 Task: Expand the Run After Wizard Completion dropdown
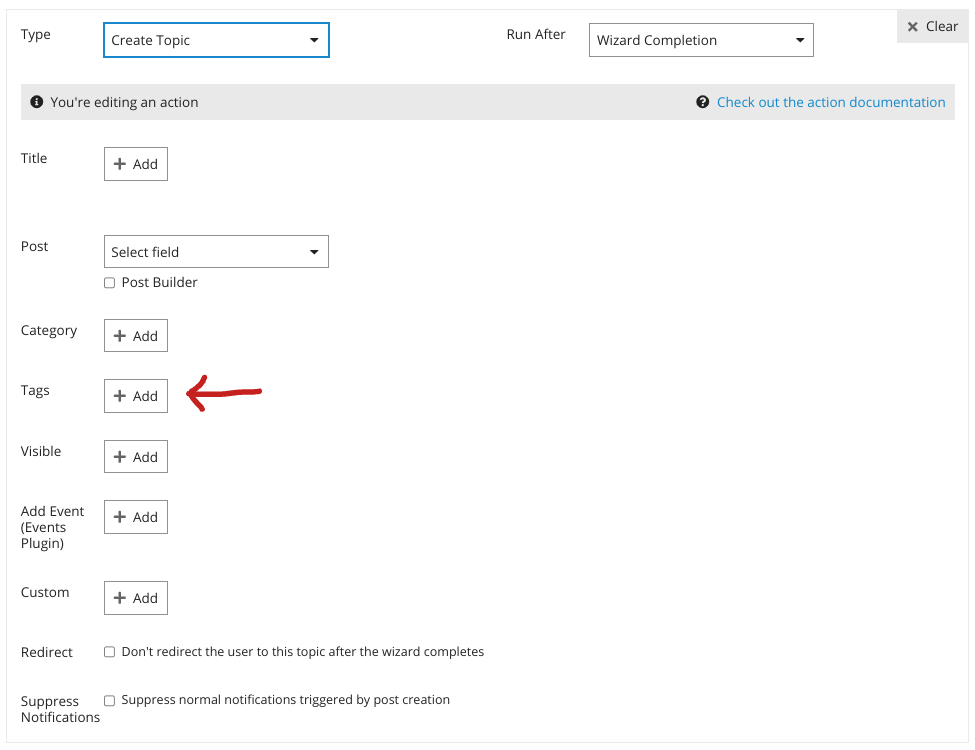pyautogui.click(x=700, y=40)
